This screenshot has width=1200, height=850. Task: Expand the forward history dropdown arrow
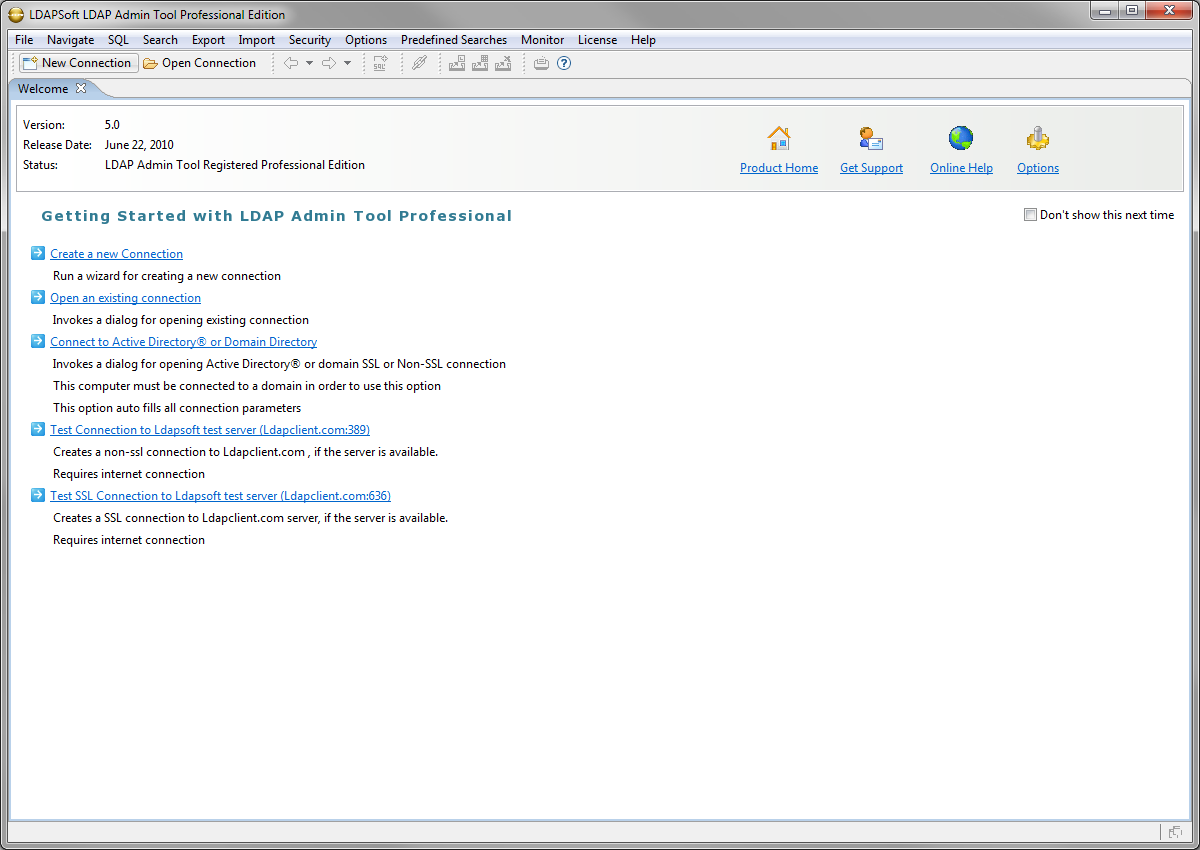point(347,63)
